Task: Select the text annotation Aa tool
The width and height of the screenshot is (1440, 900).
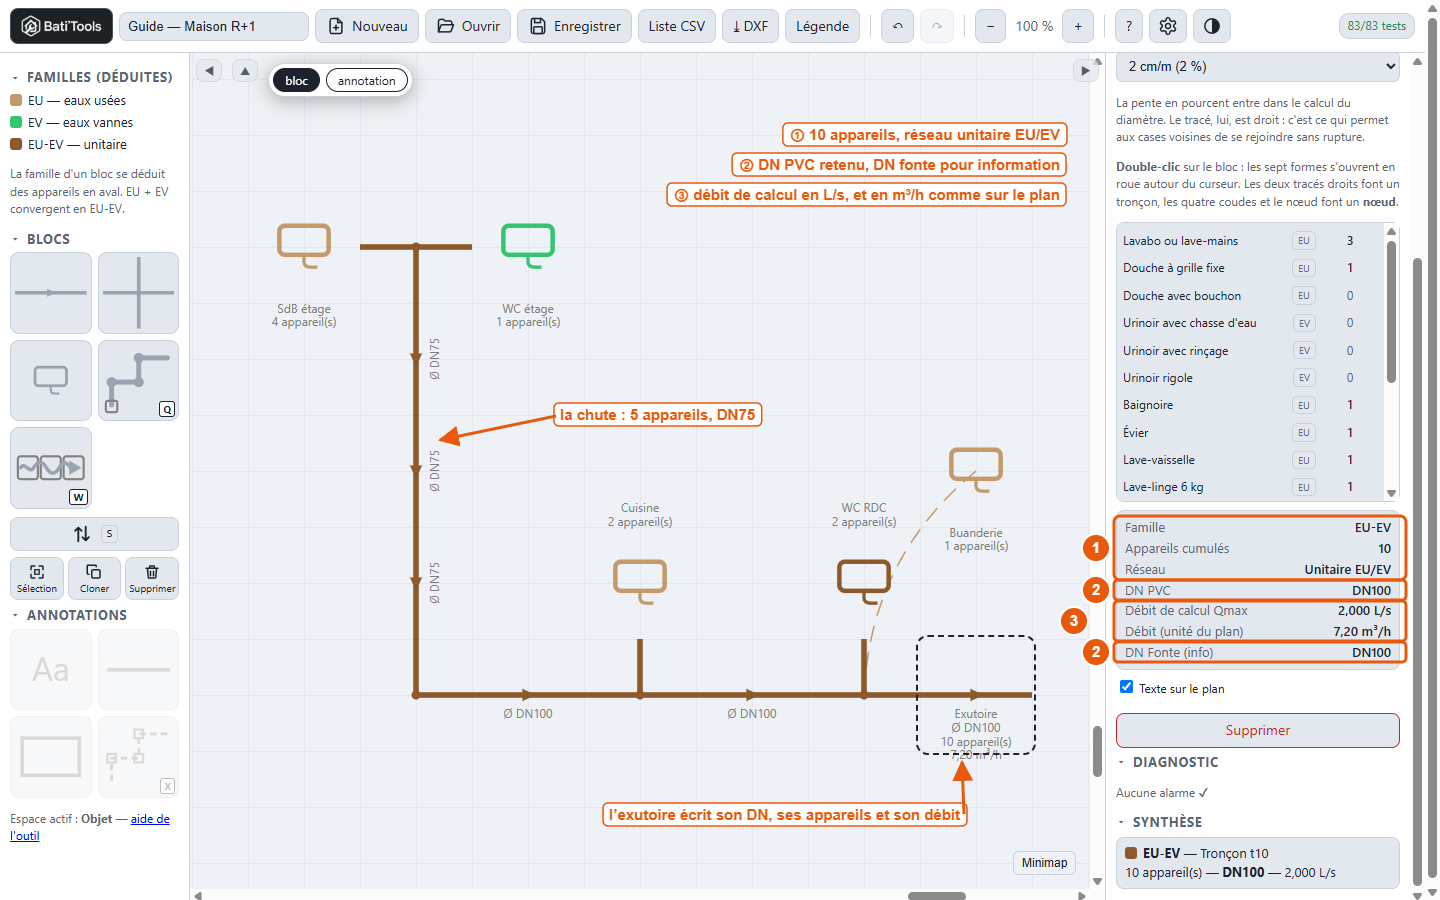Action: pos(51,670)
